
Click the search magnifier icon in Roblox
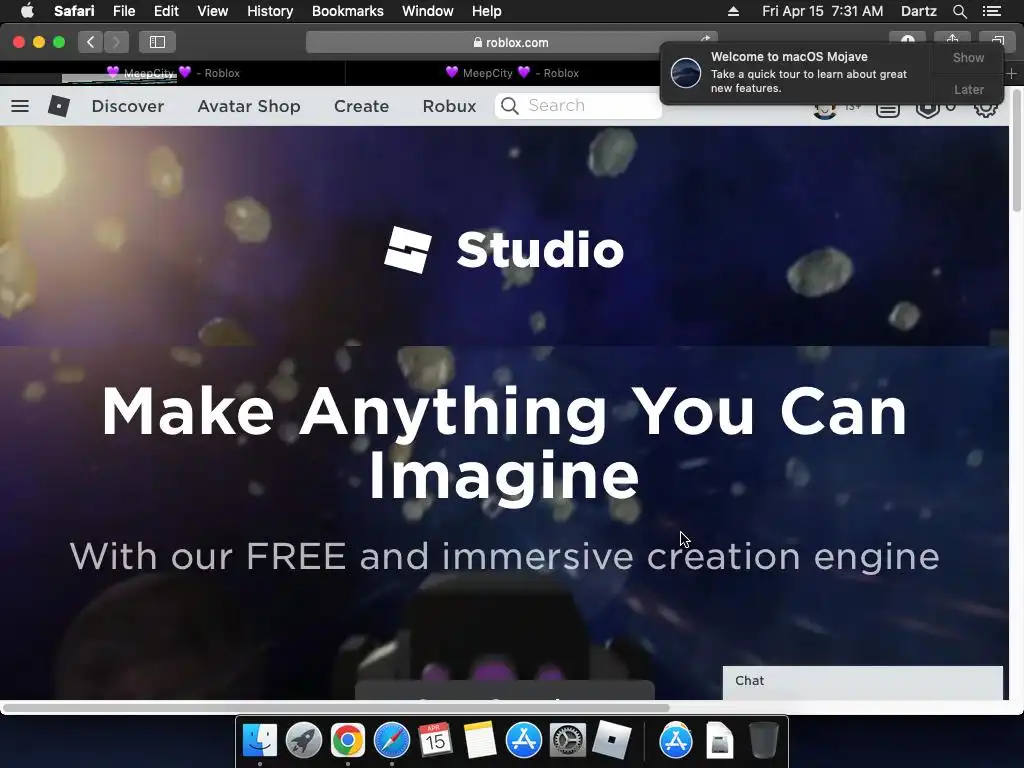click(510, 106)
